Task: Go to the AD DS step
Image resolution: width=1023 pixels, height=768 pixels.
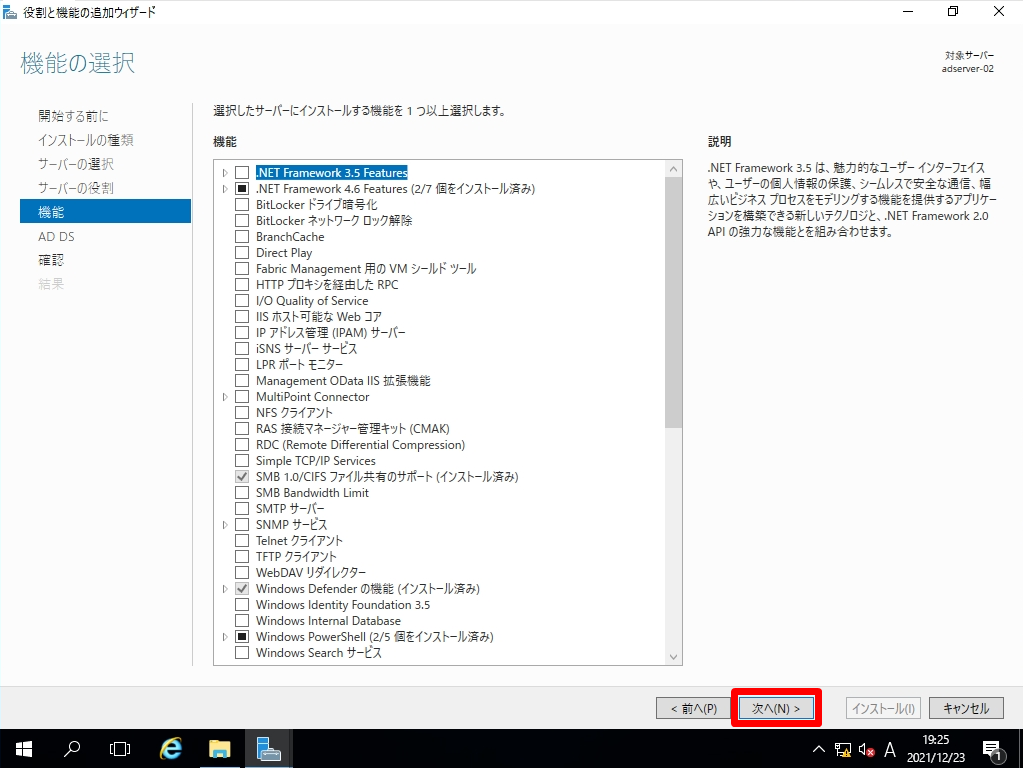Action: 56,236
